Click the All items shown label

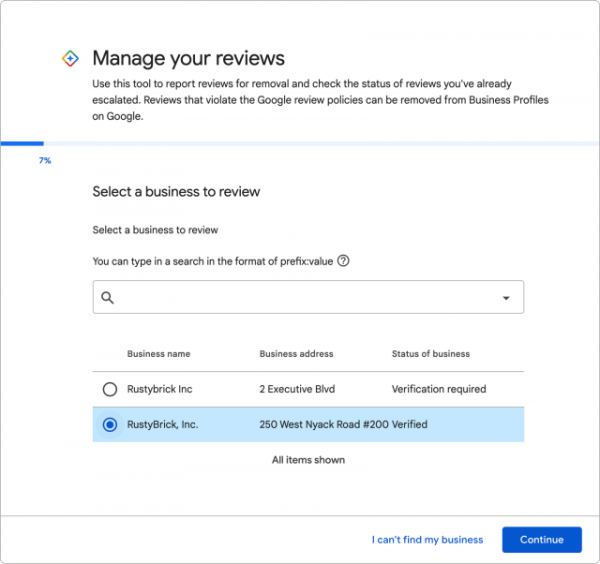(308, 460)
